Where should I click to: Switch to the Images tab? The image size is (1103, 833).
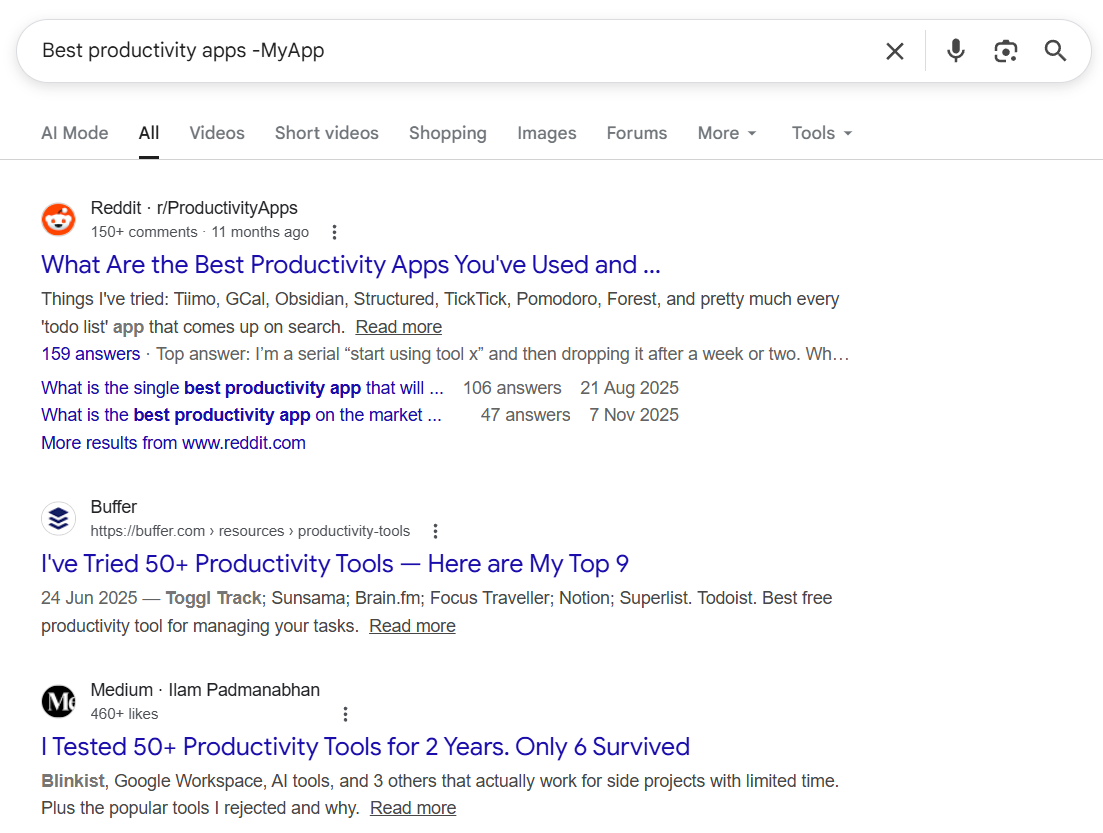[x=546, y=132]
